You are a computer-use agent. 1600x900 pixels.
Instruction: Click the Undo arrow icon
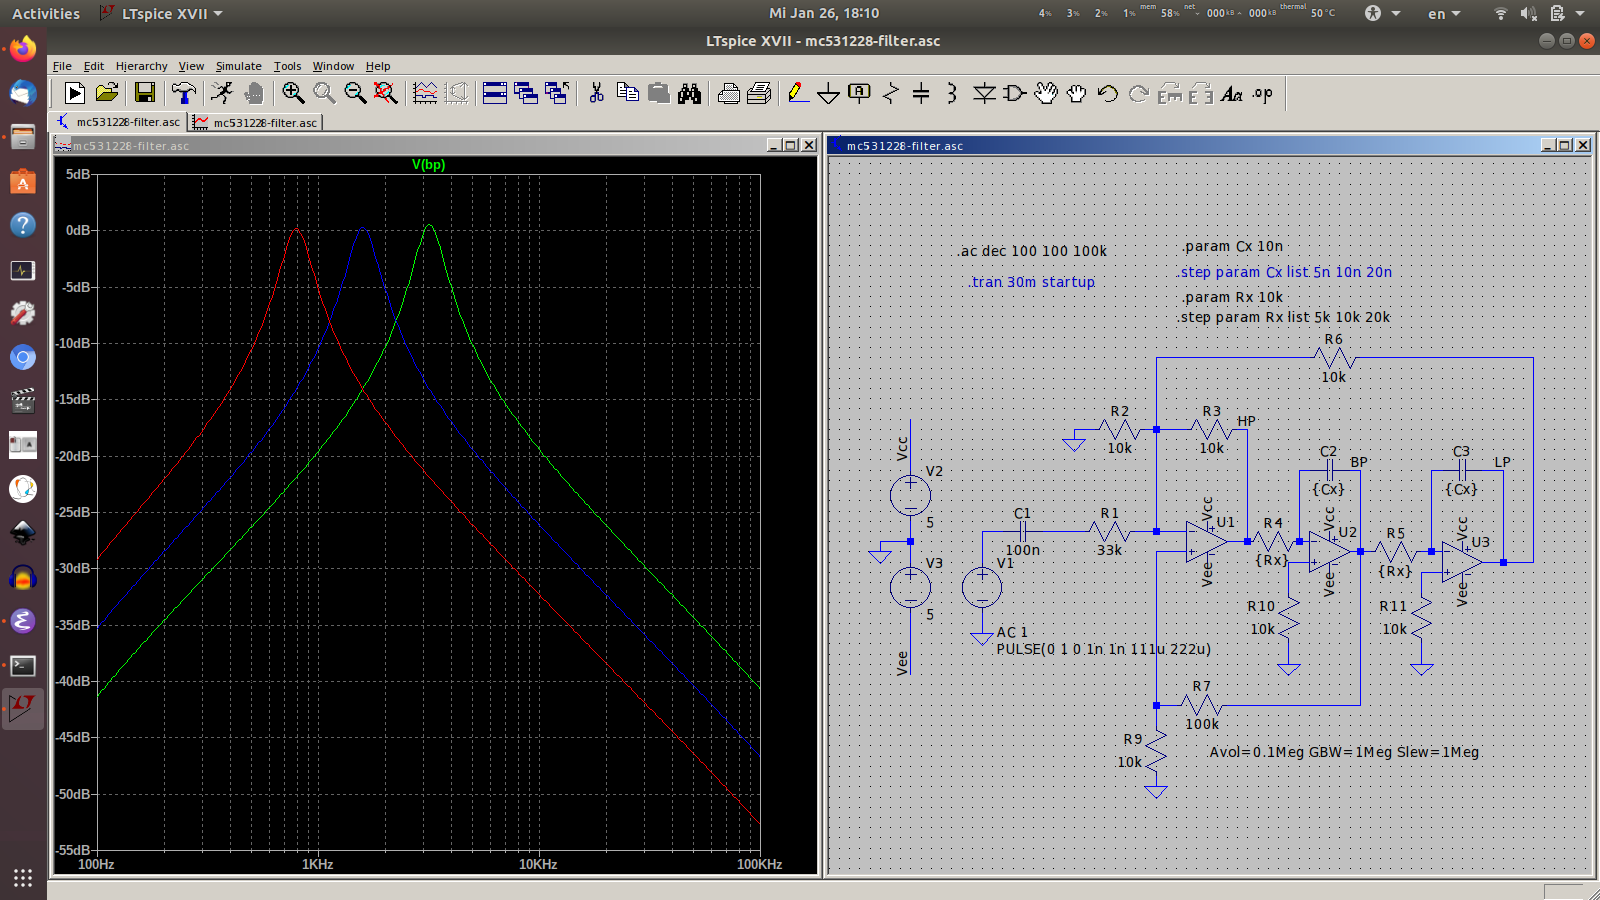[1107, 93]
